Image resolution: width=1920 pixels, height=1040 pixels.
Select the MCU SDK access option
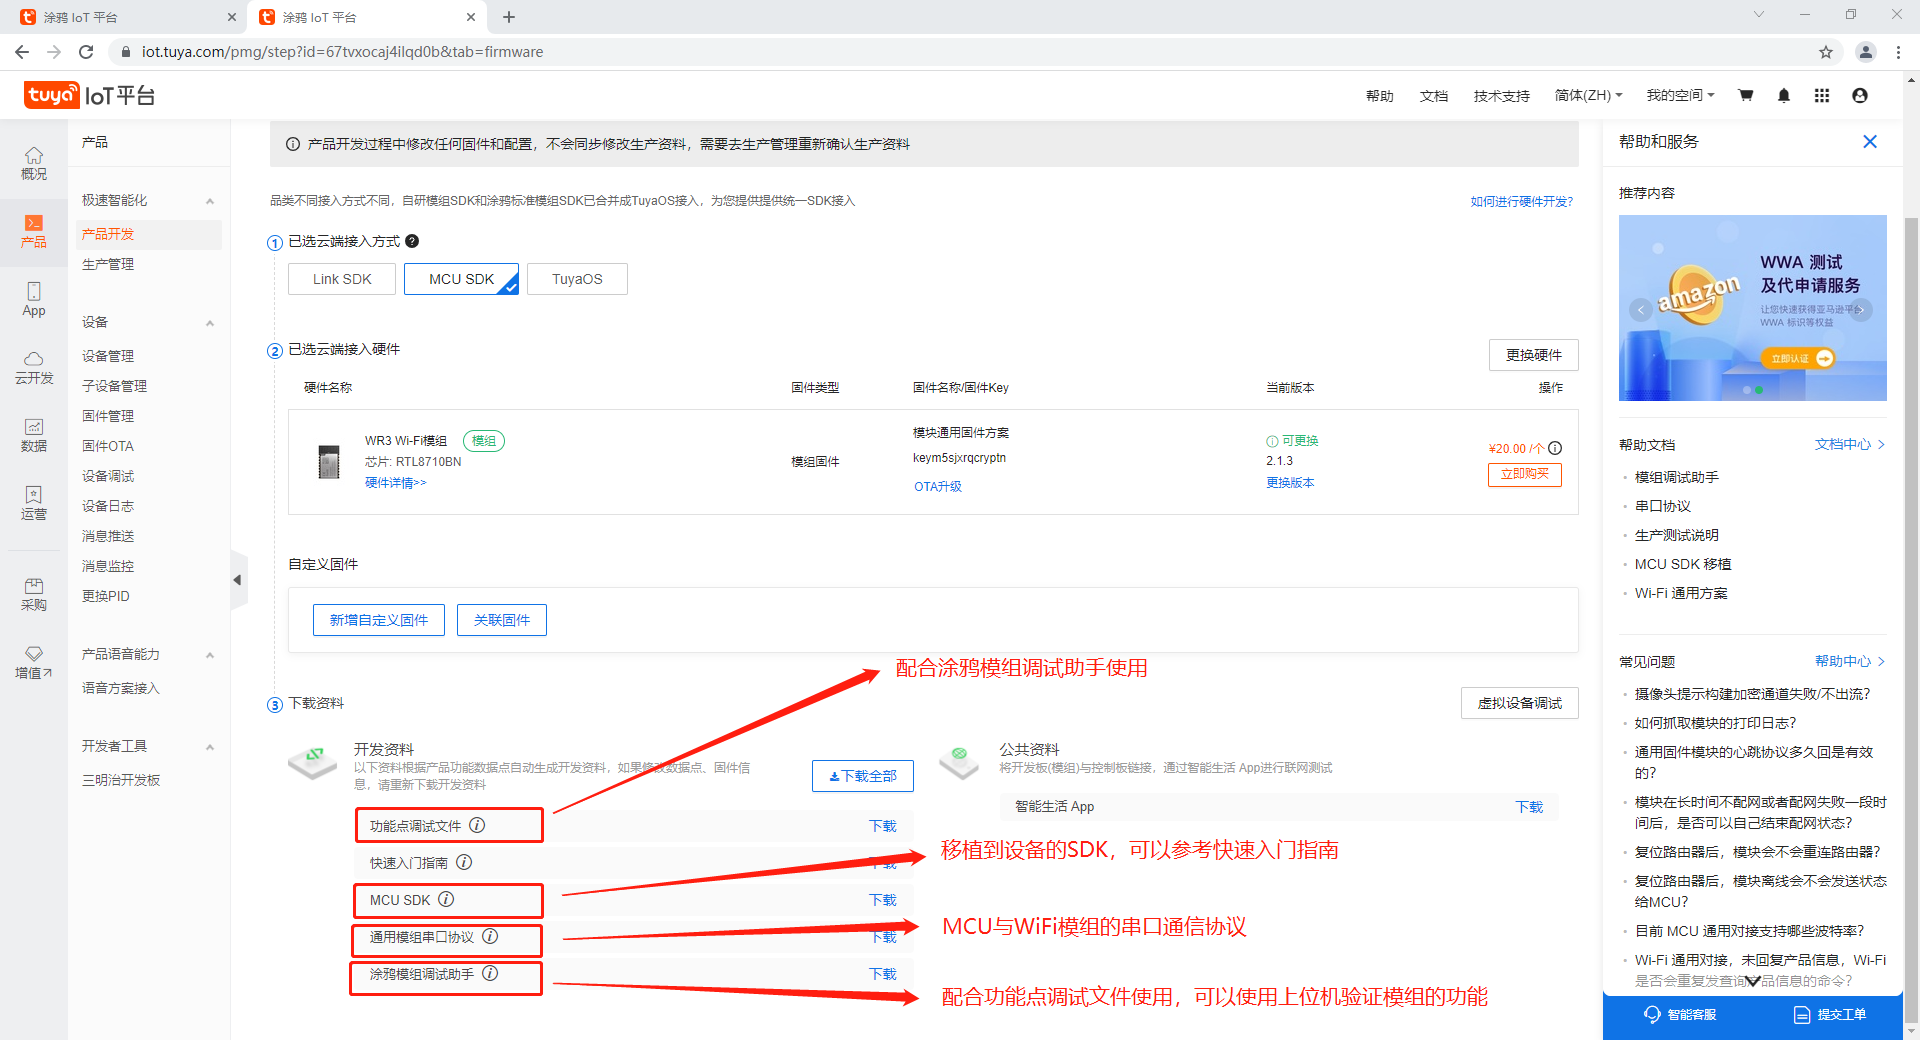click(461, 279)
